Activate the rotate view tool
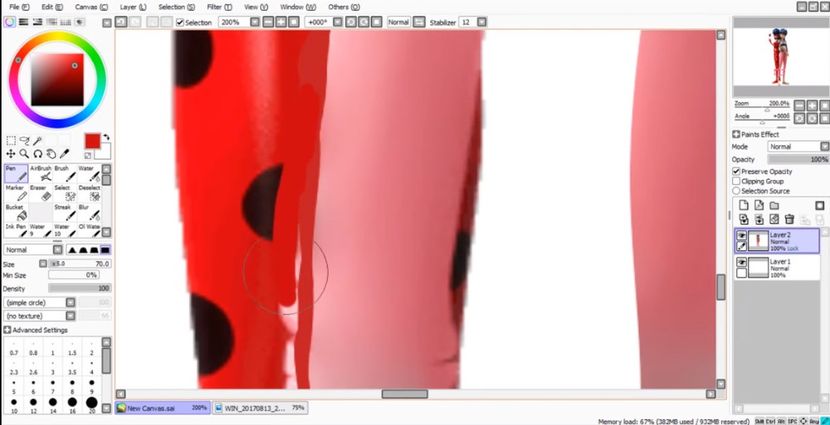This screenshot has height=425, width=830. coord(38,154)
